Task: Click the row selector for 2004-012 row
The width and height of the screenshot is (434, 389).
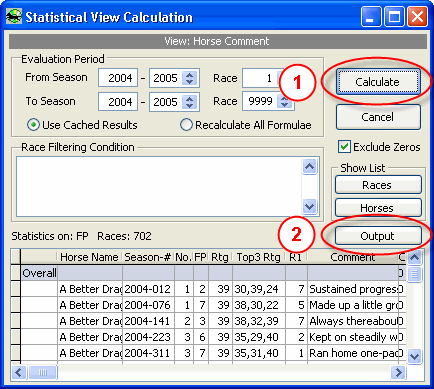Action: point(16,289)
